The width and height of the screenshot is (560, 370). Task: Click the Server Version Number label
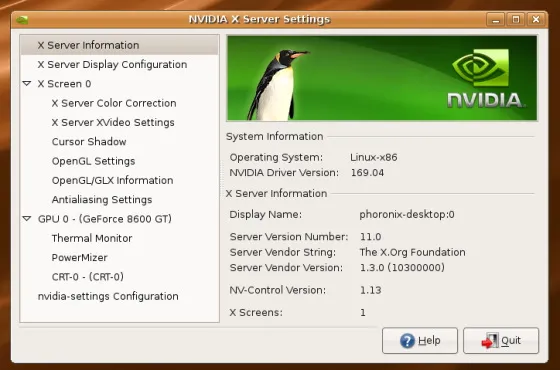(289, 236)
